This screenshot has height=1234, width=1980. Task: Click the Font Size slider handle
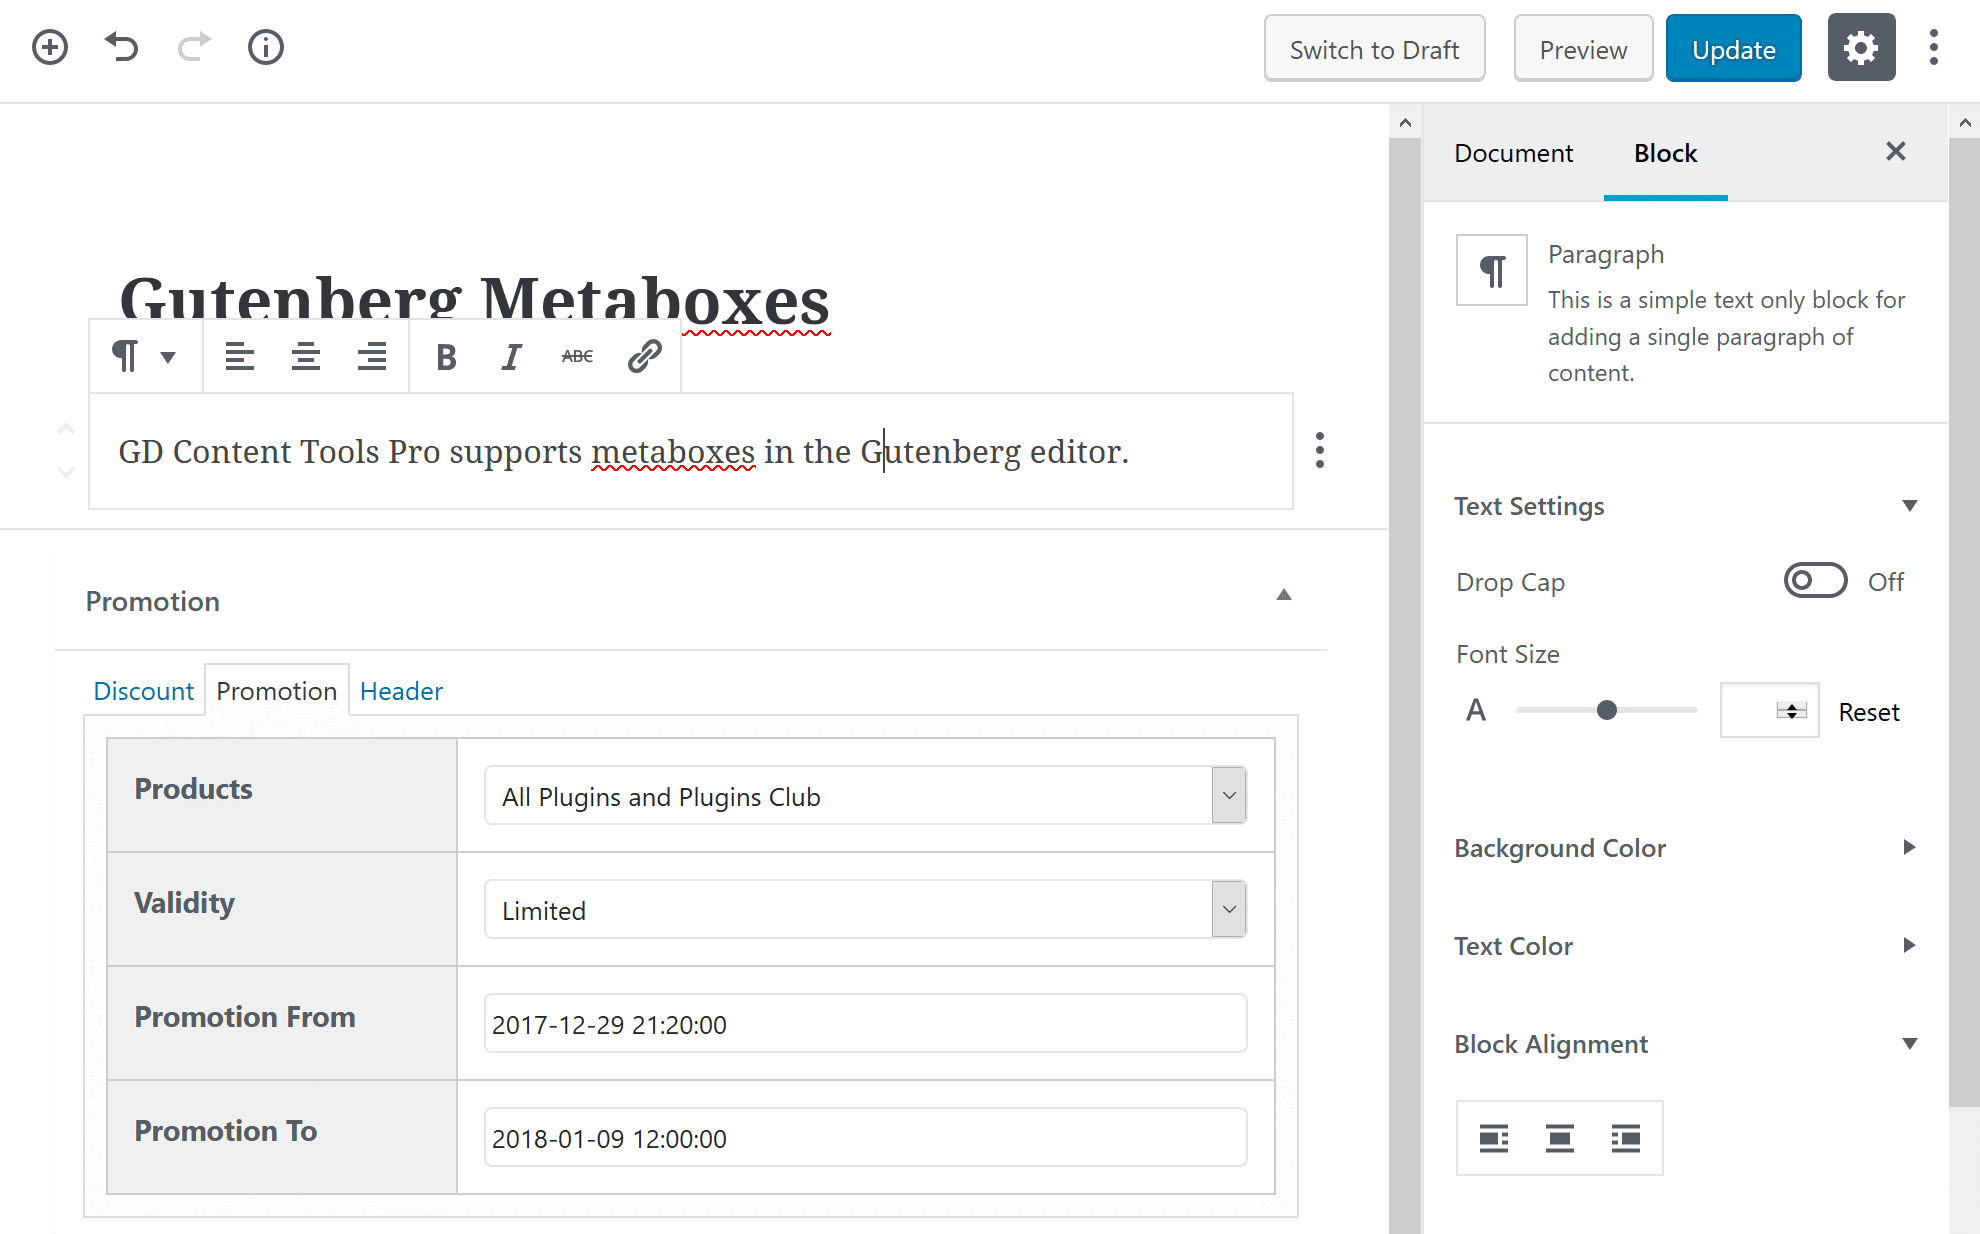pyautogui.click(x=1606, y=710)
